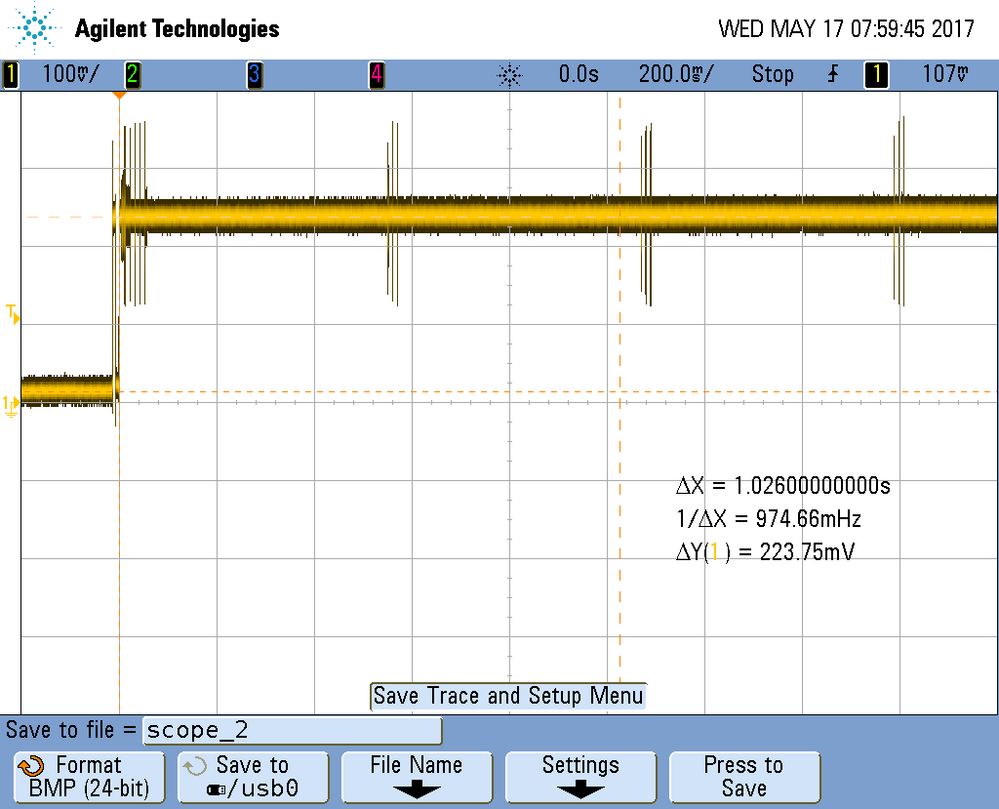Click the date and time stamp
The width and height of the screenshot is (999, 809).
coord(846,29)
